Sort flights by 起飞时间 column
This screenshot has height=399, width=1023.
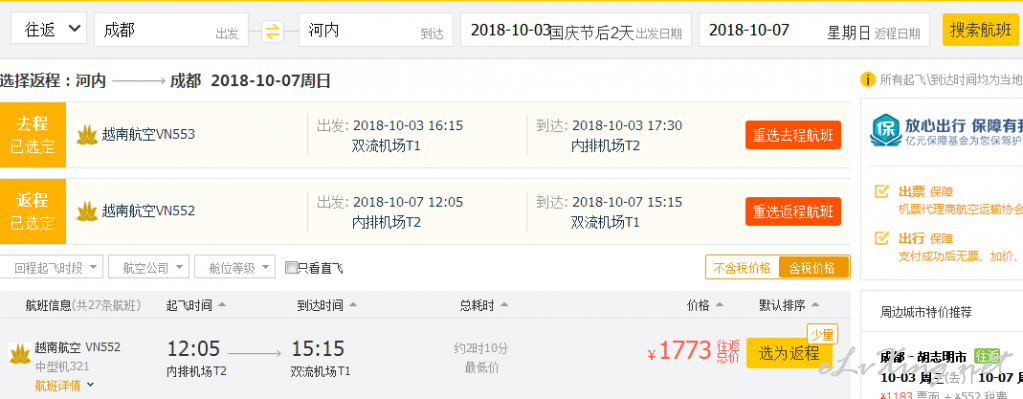(196, 305)
